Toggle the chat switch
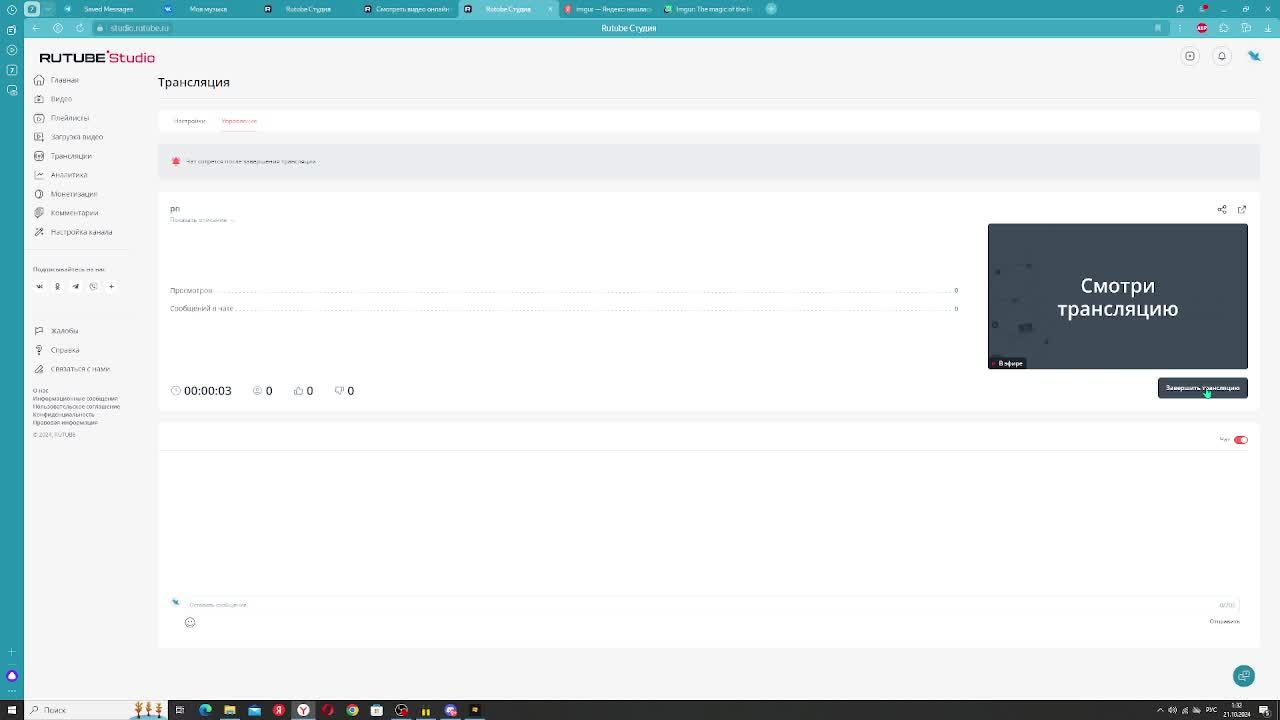This screenshot has height=720, width=1280. click(1241, 440)
